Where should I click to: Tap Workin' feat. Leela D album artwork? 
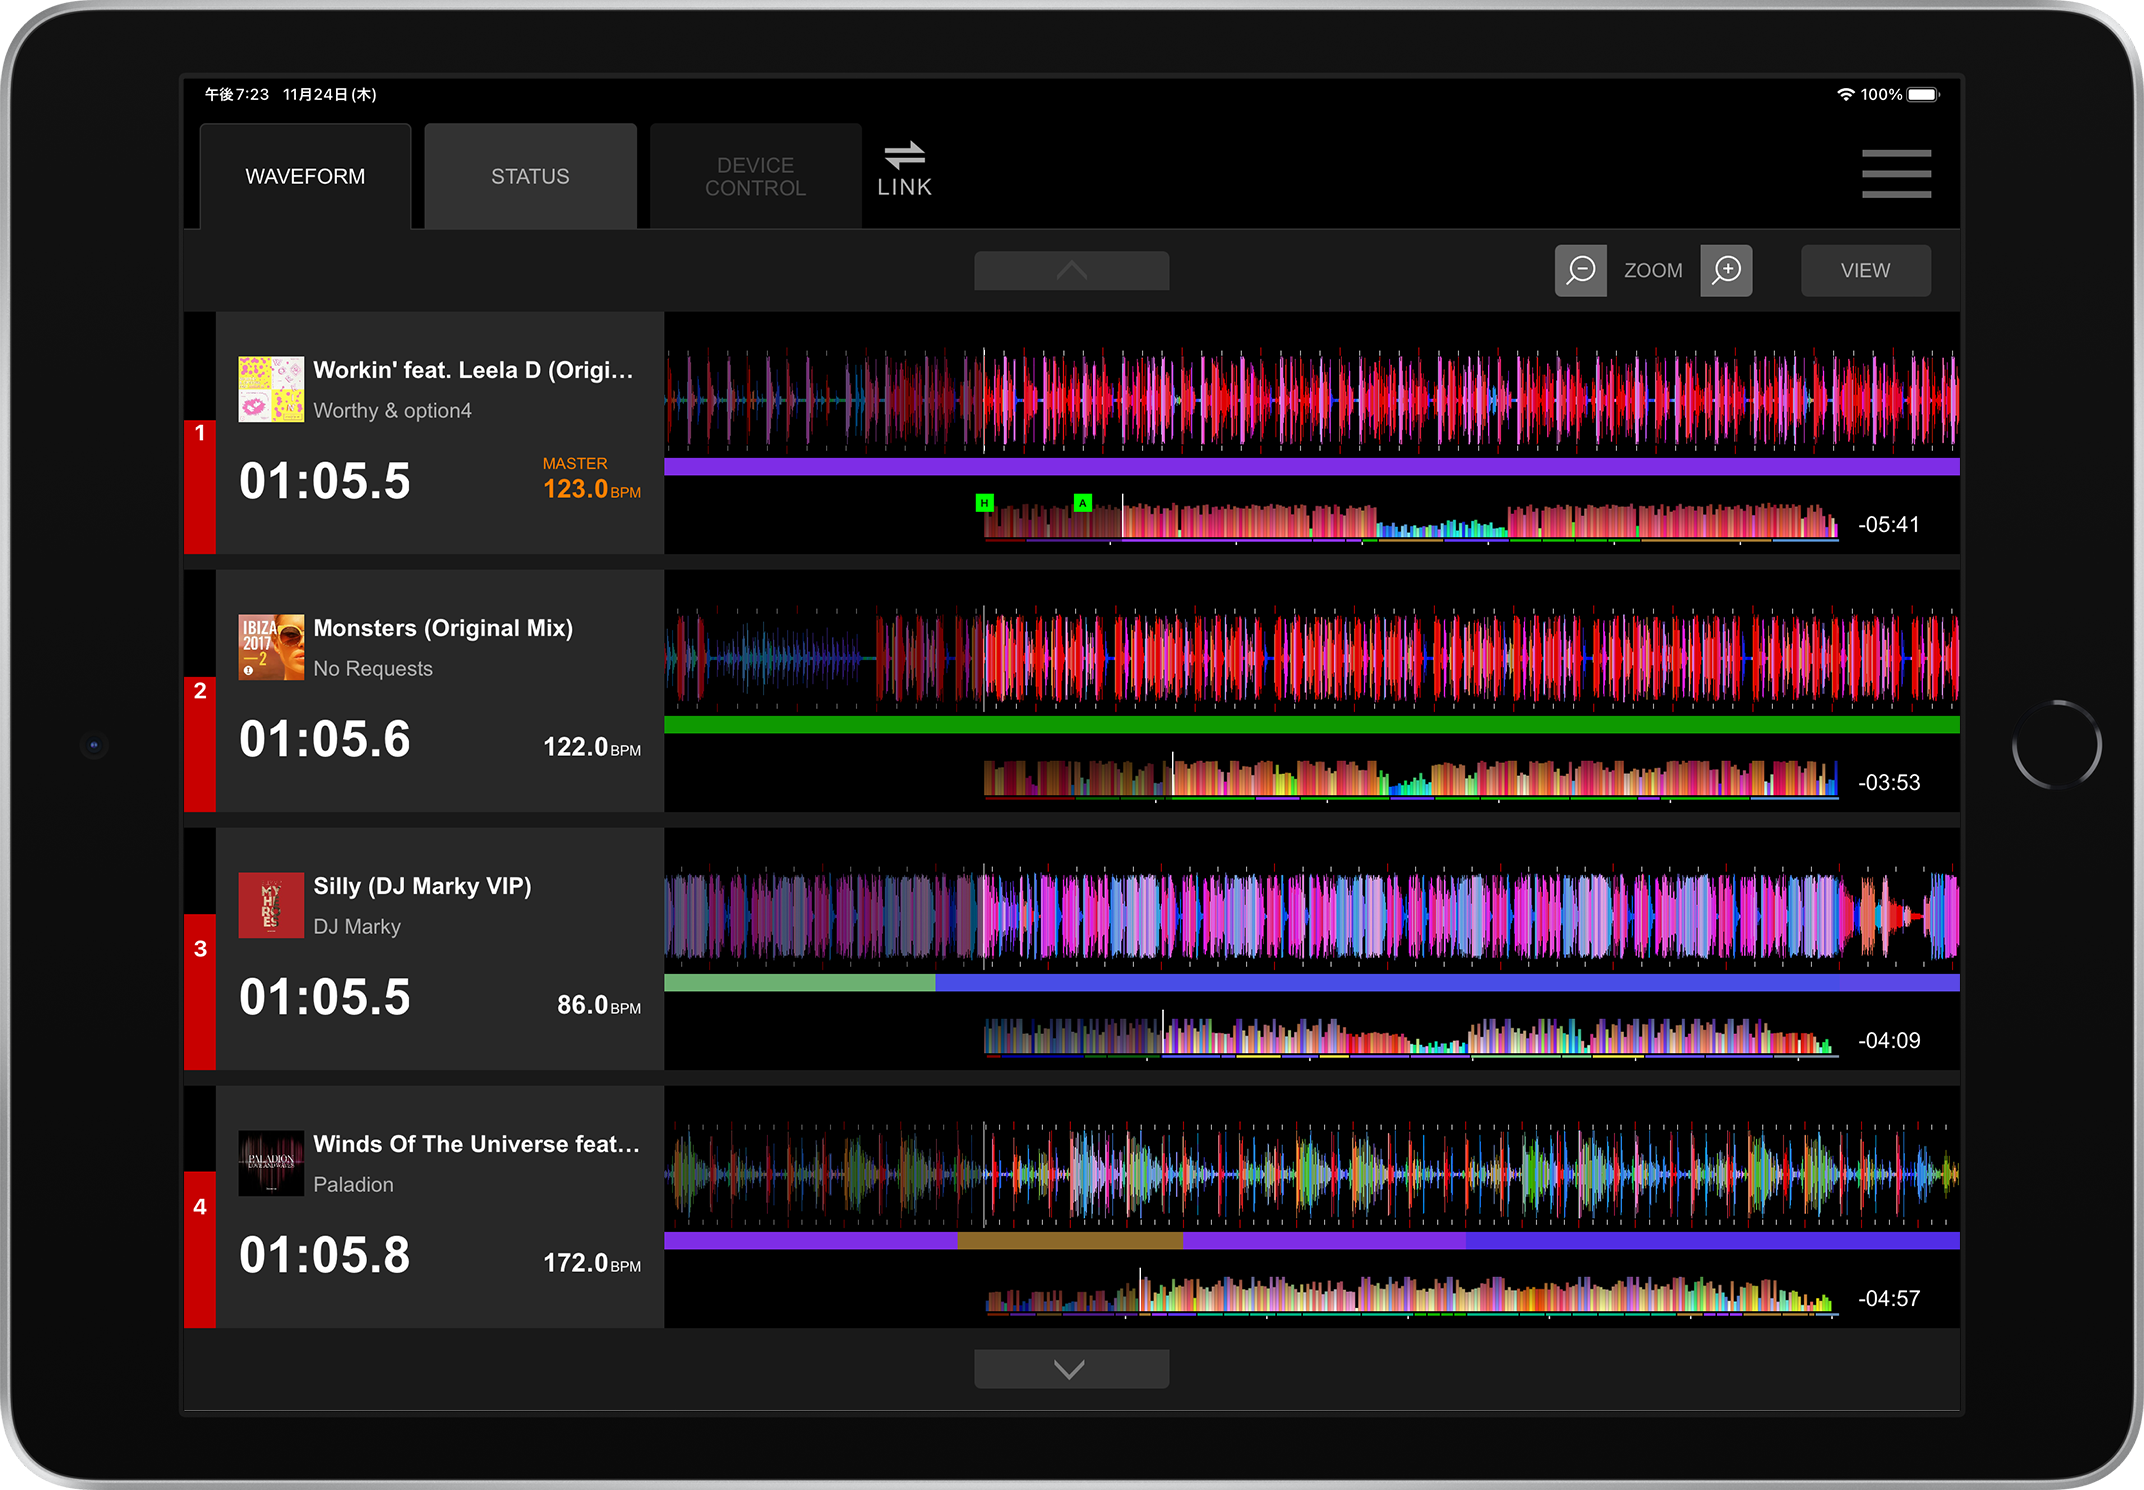pos(271,389)
